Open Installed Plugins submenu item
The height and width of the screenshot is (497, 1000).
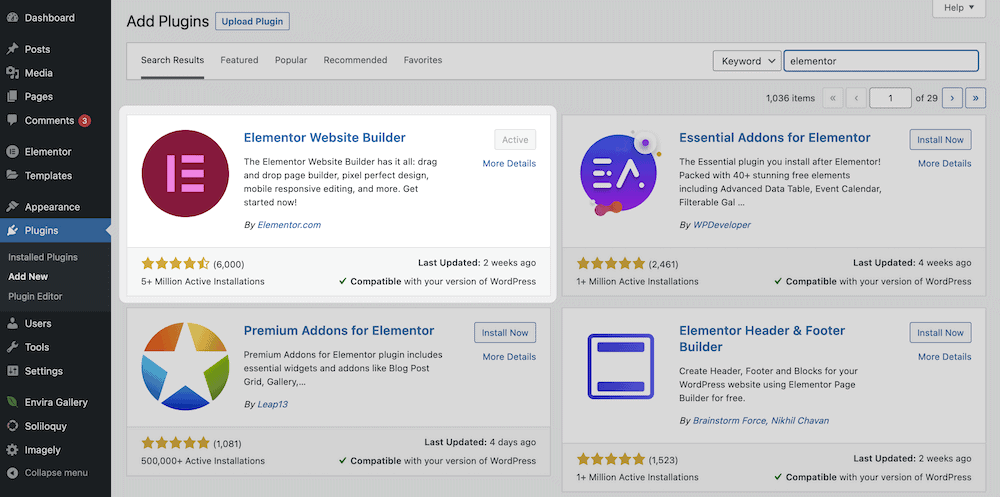[43, 257]
